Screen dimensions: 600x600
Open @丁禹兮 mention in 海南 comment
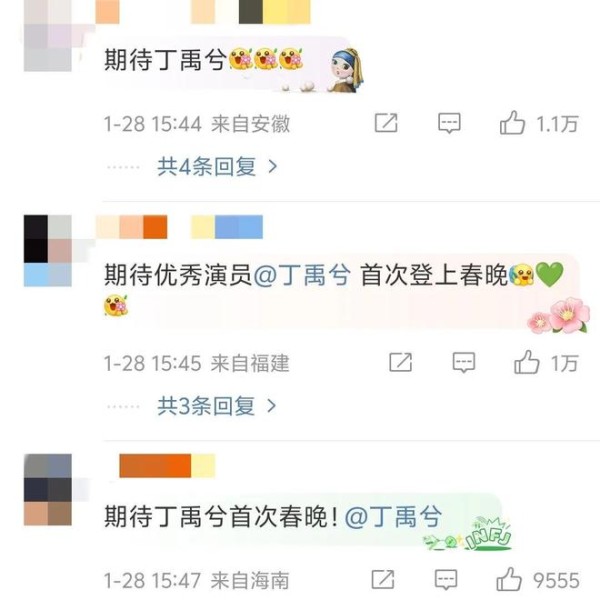point(393,516)
